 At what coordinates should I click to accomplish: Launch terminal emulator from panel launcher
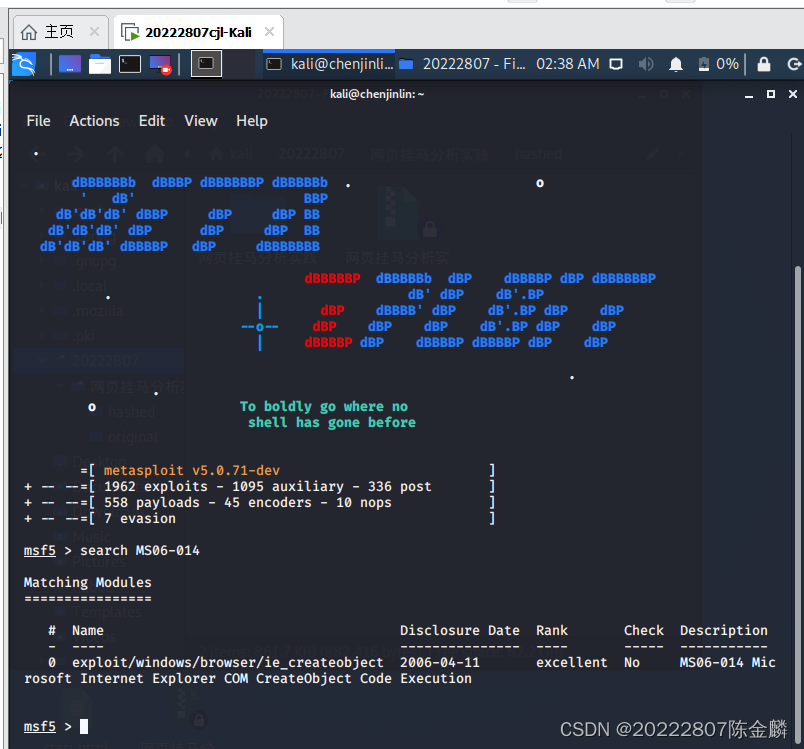tap(130, 64)
